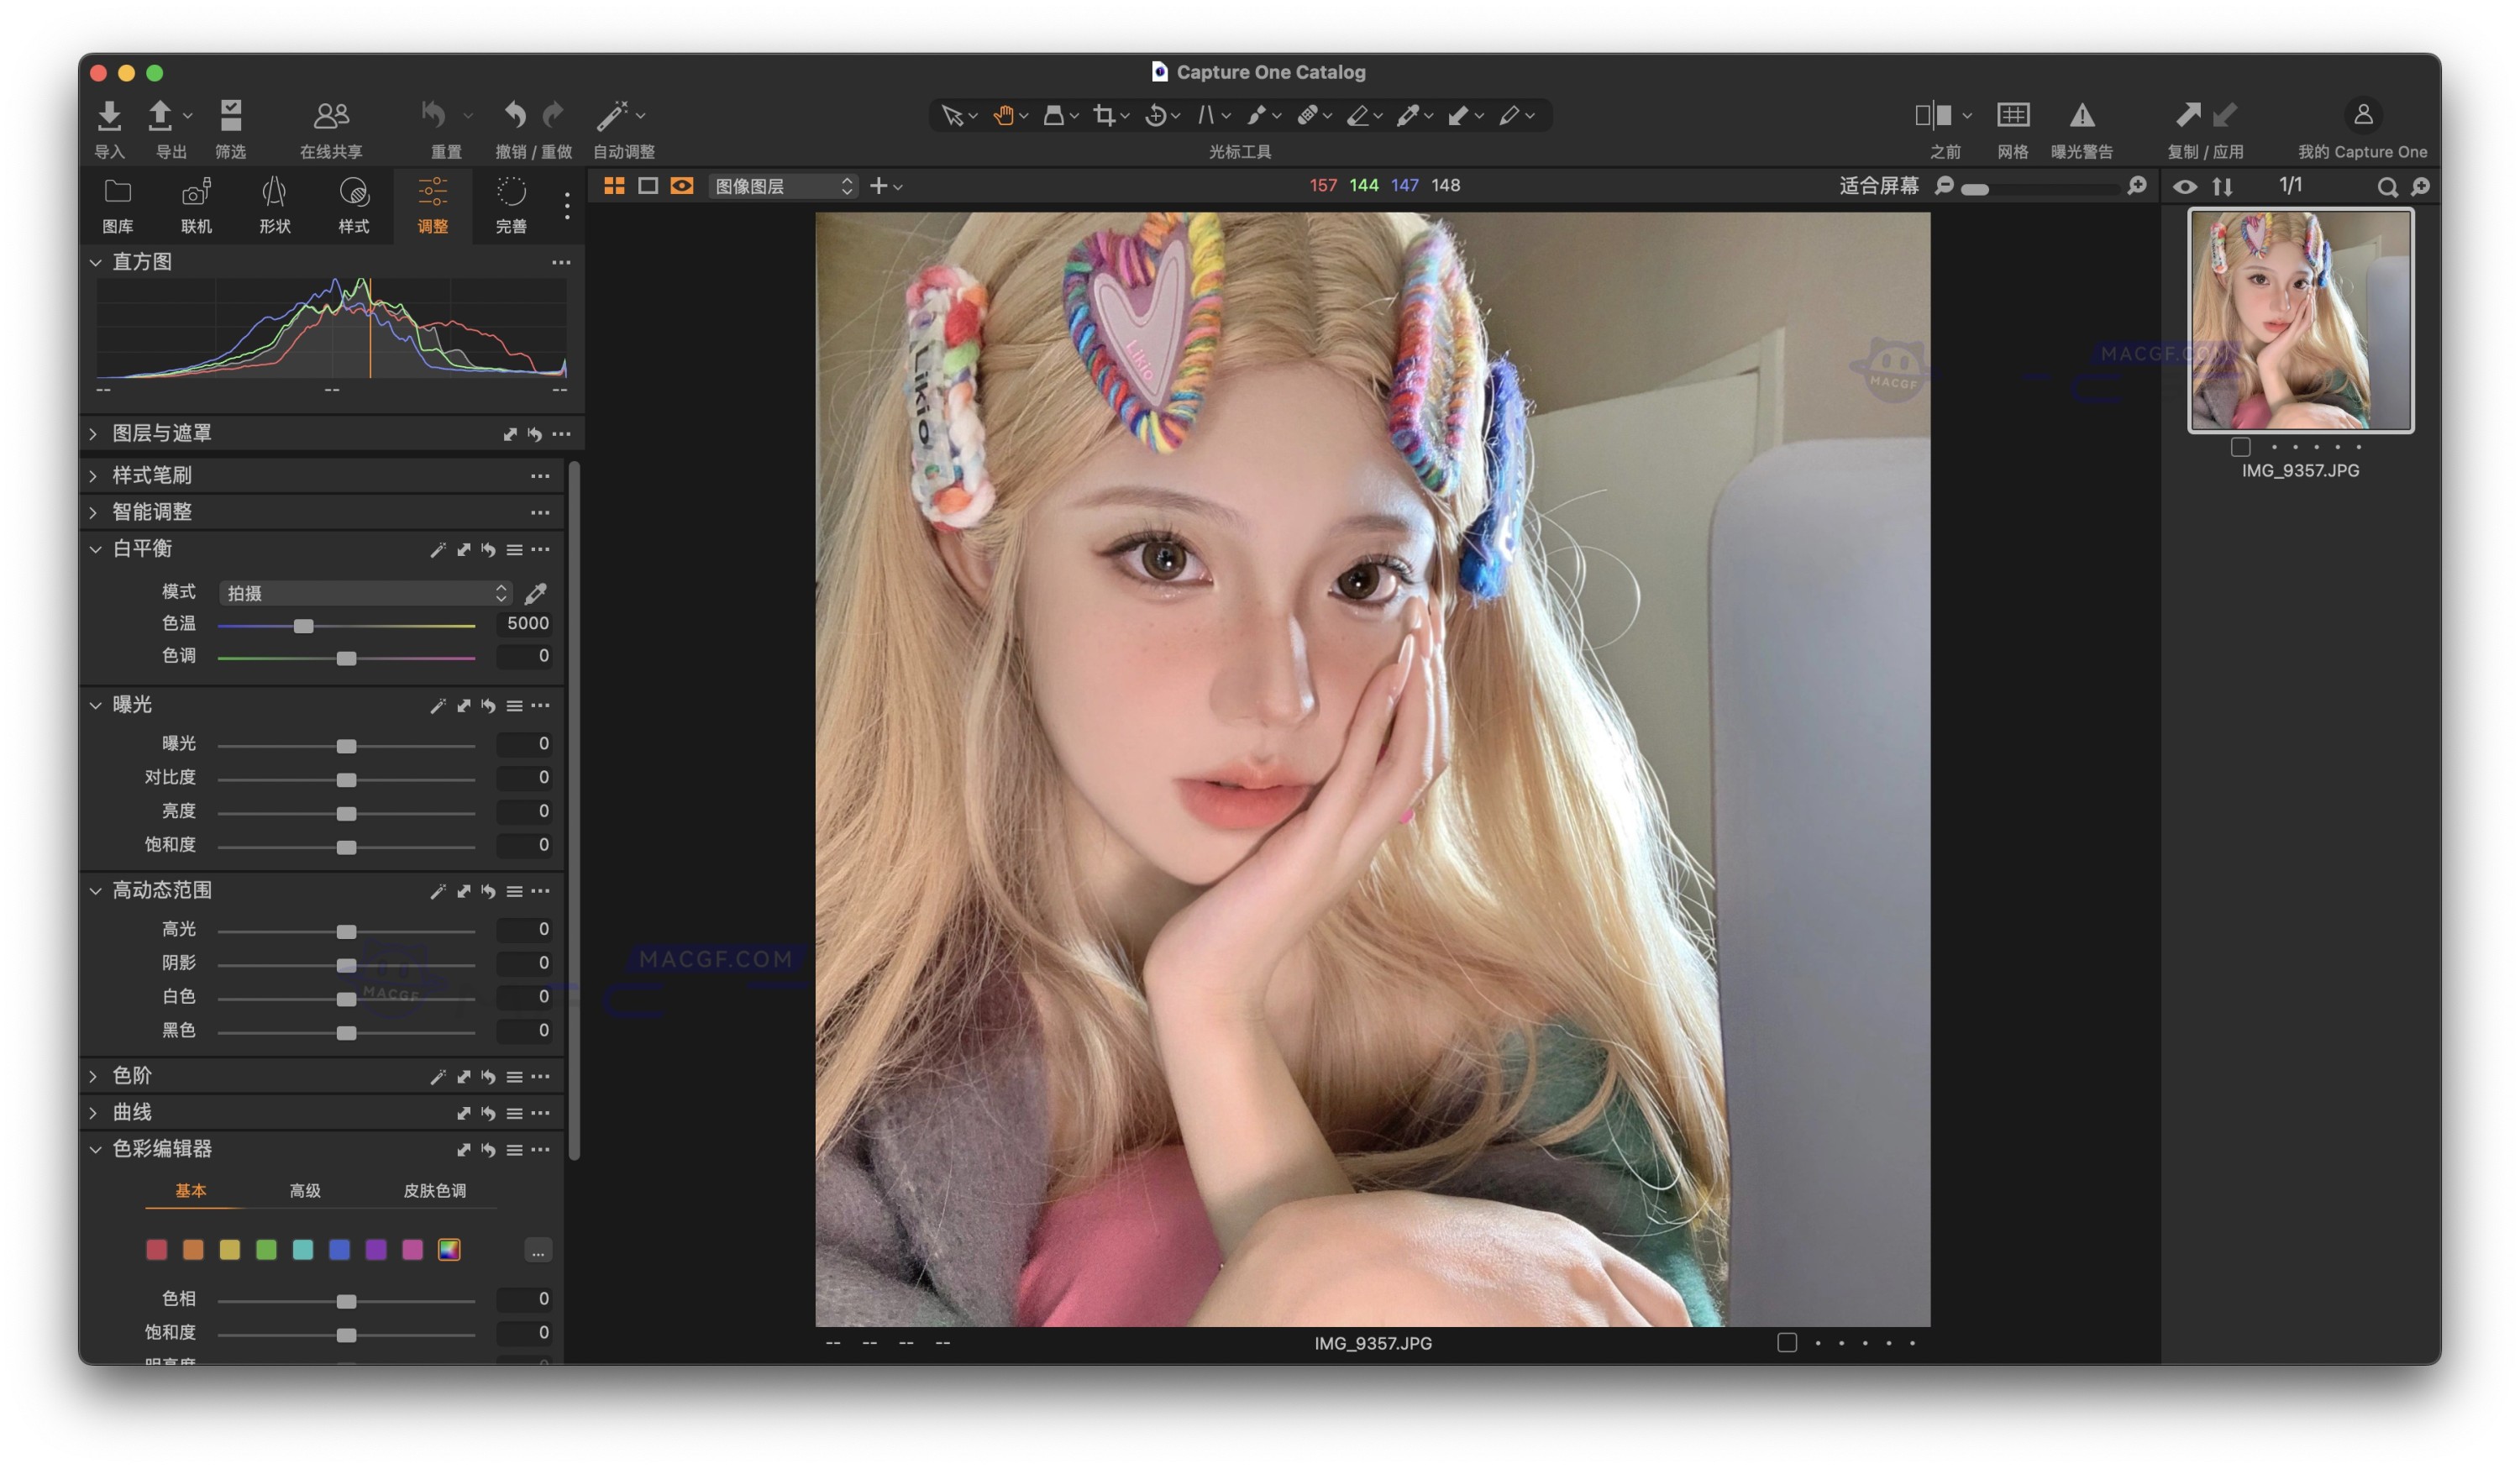Tick the checkbox under the IMG_9357.JPG thumbnail
2520x1469 pixels.
[2241, 448]
